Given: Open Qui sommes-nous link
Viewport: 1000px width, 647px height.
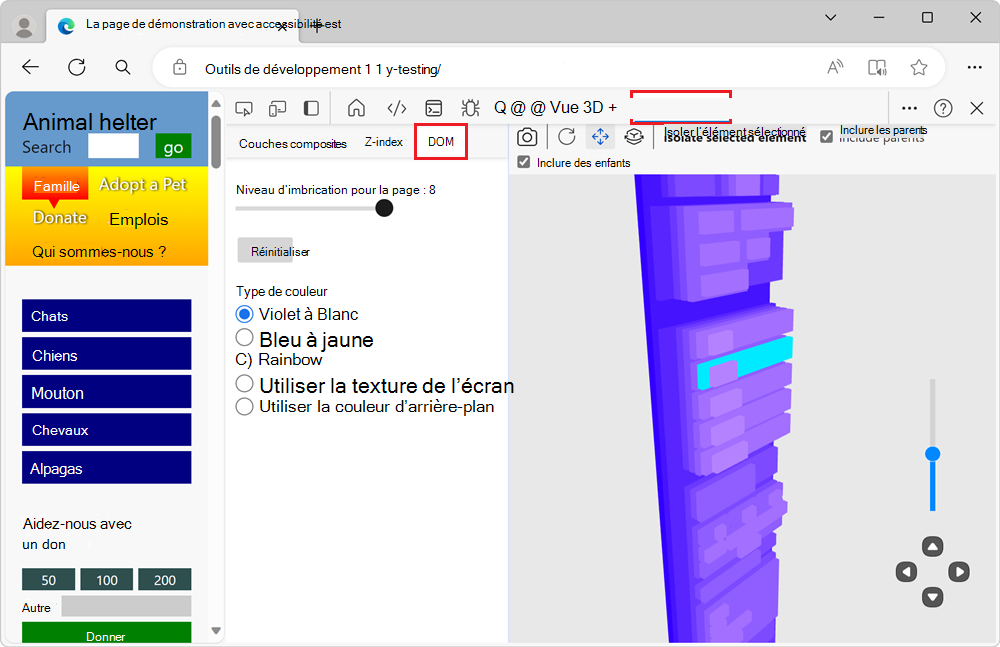Looking at the screenshot, I should point(99,251).
